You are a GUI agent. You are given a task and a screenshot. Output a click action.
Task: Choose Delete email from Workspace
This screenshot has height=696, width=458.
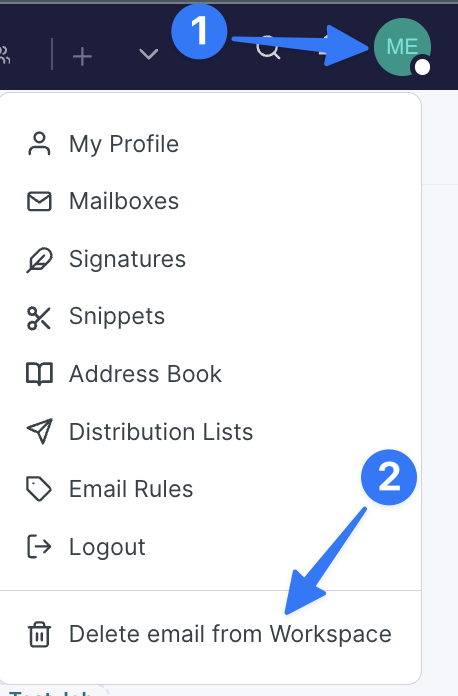coord(230,634)
